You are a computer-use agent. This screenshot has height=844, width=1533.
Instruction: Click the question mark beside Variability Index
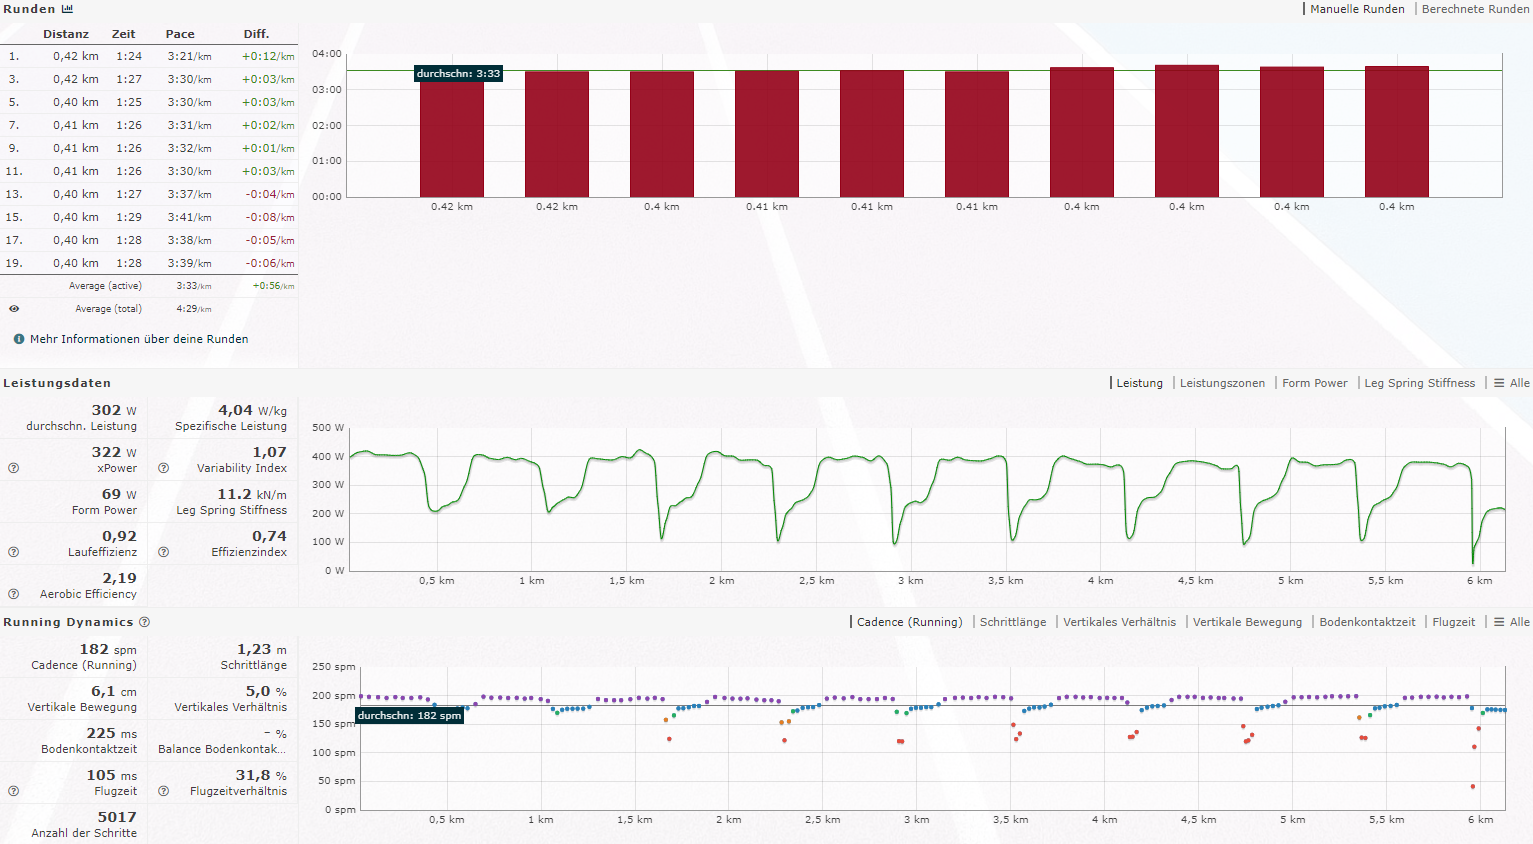pyautogui.click(x=164, y=468)
